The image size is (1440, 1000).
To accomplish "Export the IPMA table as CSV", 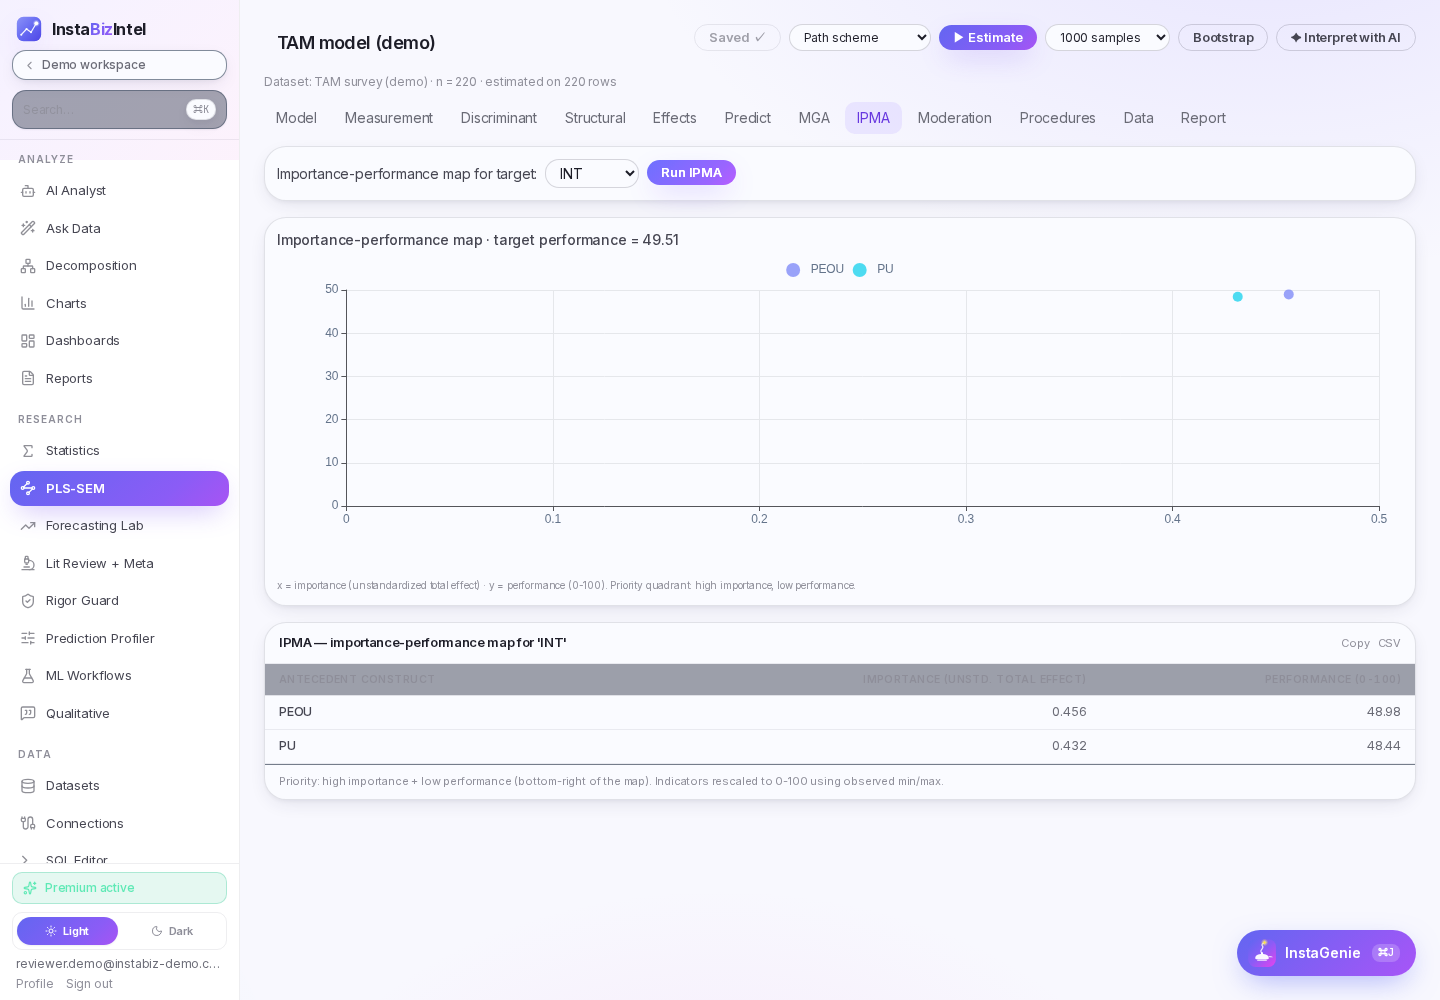I will point(1389,643).
